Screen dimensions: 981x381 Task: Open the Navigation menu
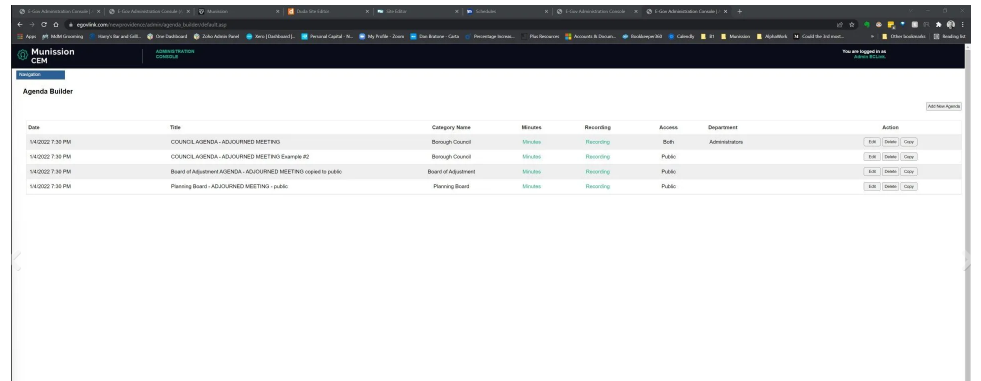click(x=41, y=75)
